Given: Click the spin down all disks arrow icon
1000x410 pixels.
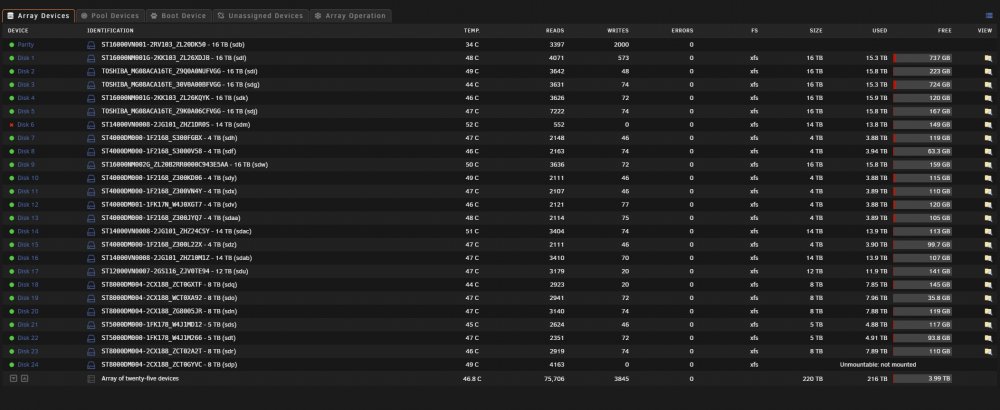Looking at the screenshot, I should pyautogui.click(x=13, y=378).
